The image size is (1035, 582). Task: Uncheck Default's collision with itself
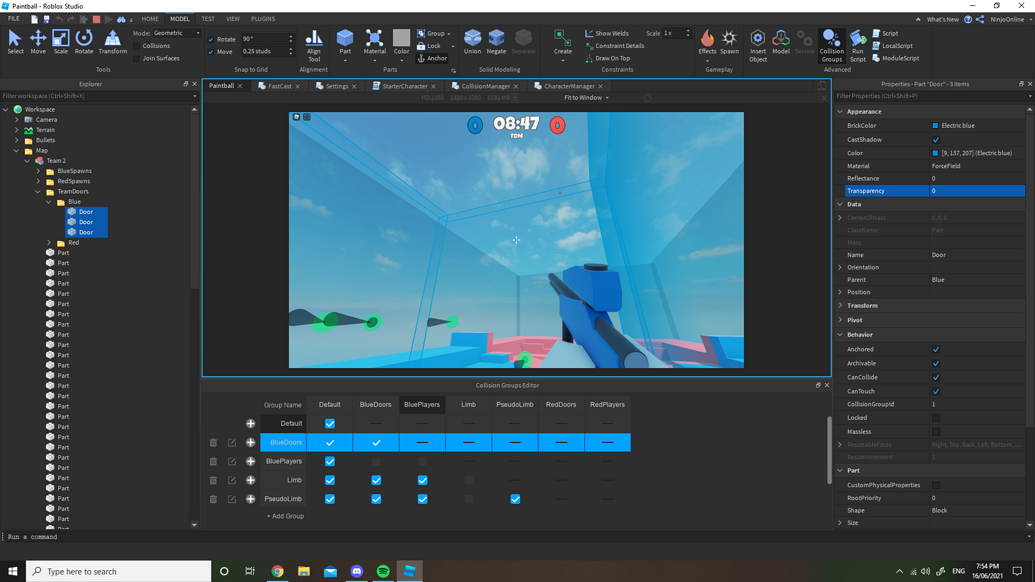pos(329,423)
